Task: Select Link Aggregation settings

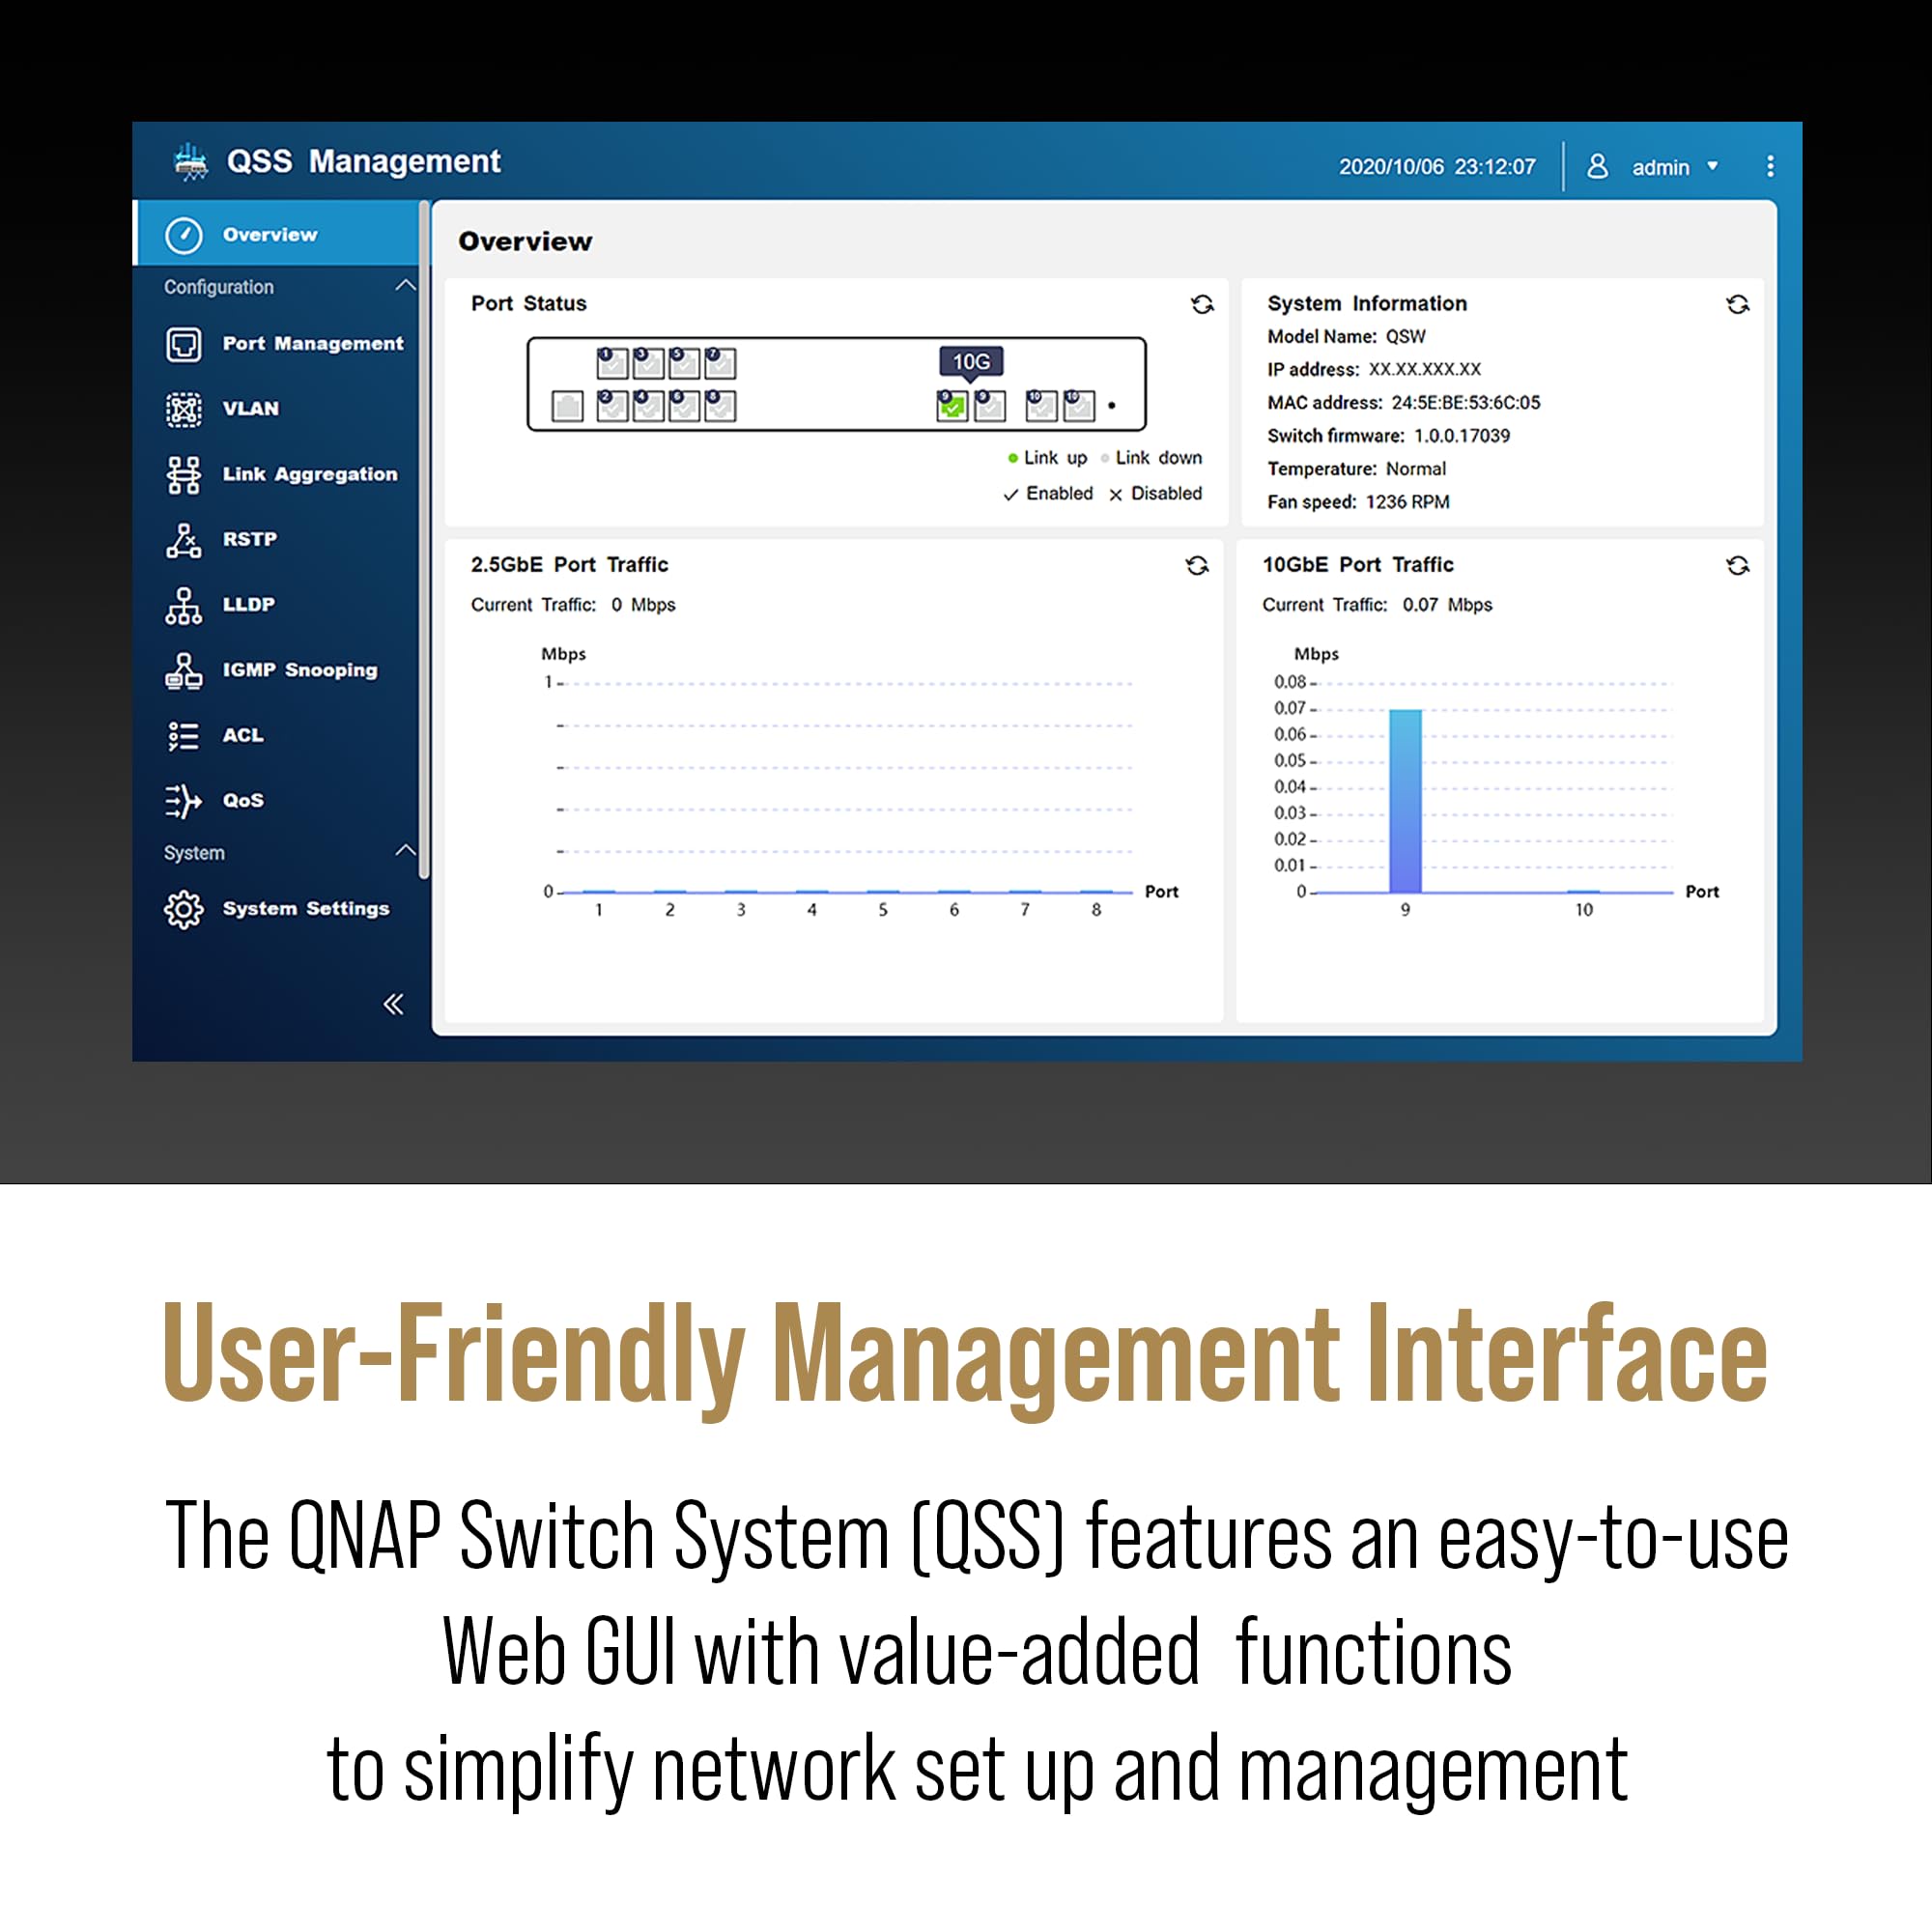Action: coord(309,474)
